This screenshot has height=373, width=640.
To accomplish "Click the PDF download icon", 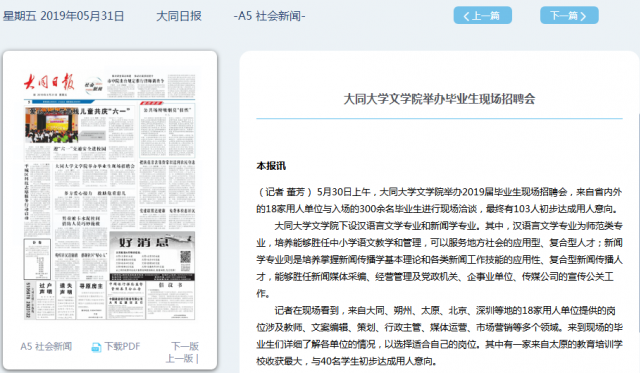I will [96, 347].
